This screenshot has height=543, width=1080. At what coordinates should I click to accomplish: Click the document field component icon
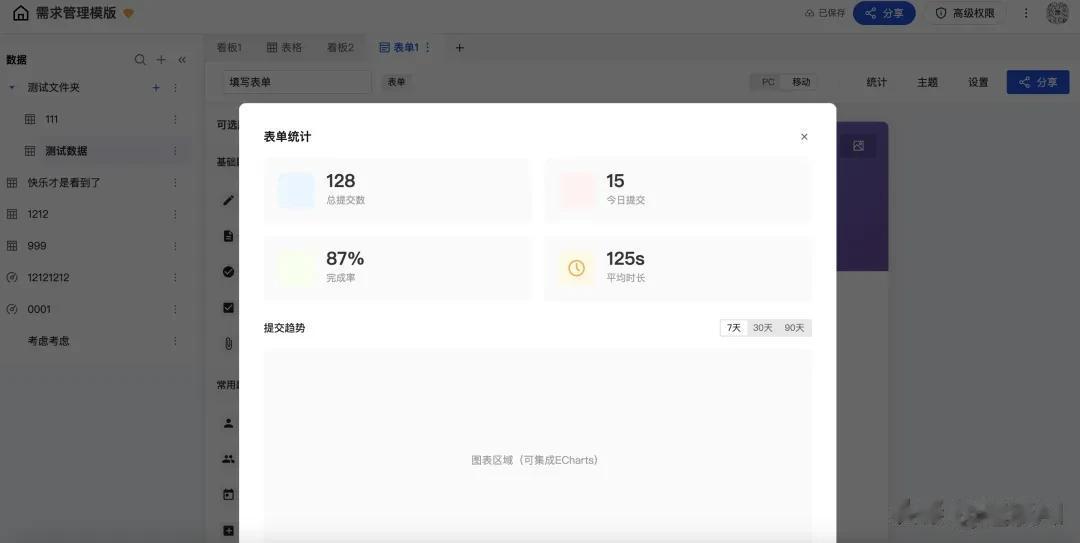228,236
